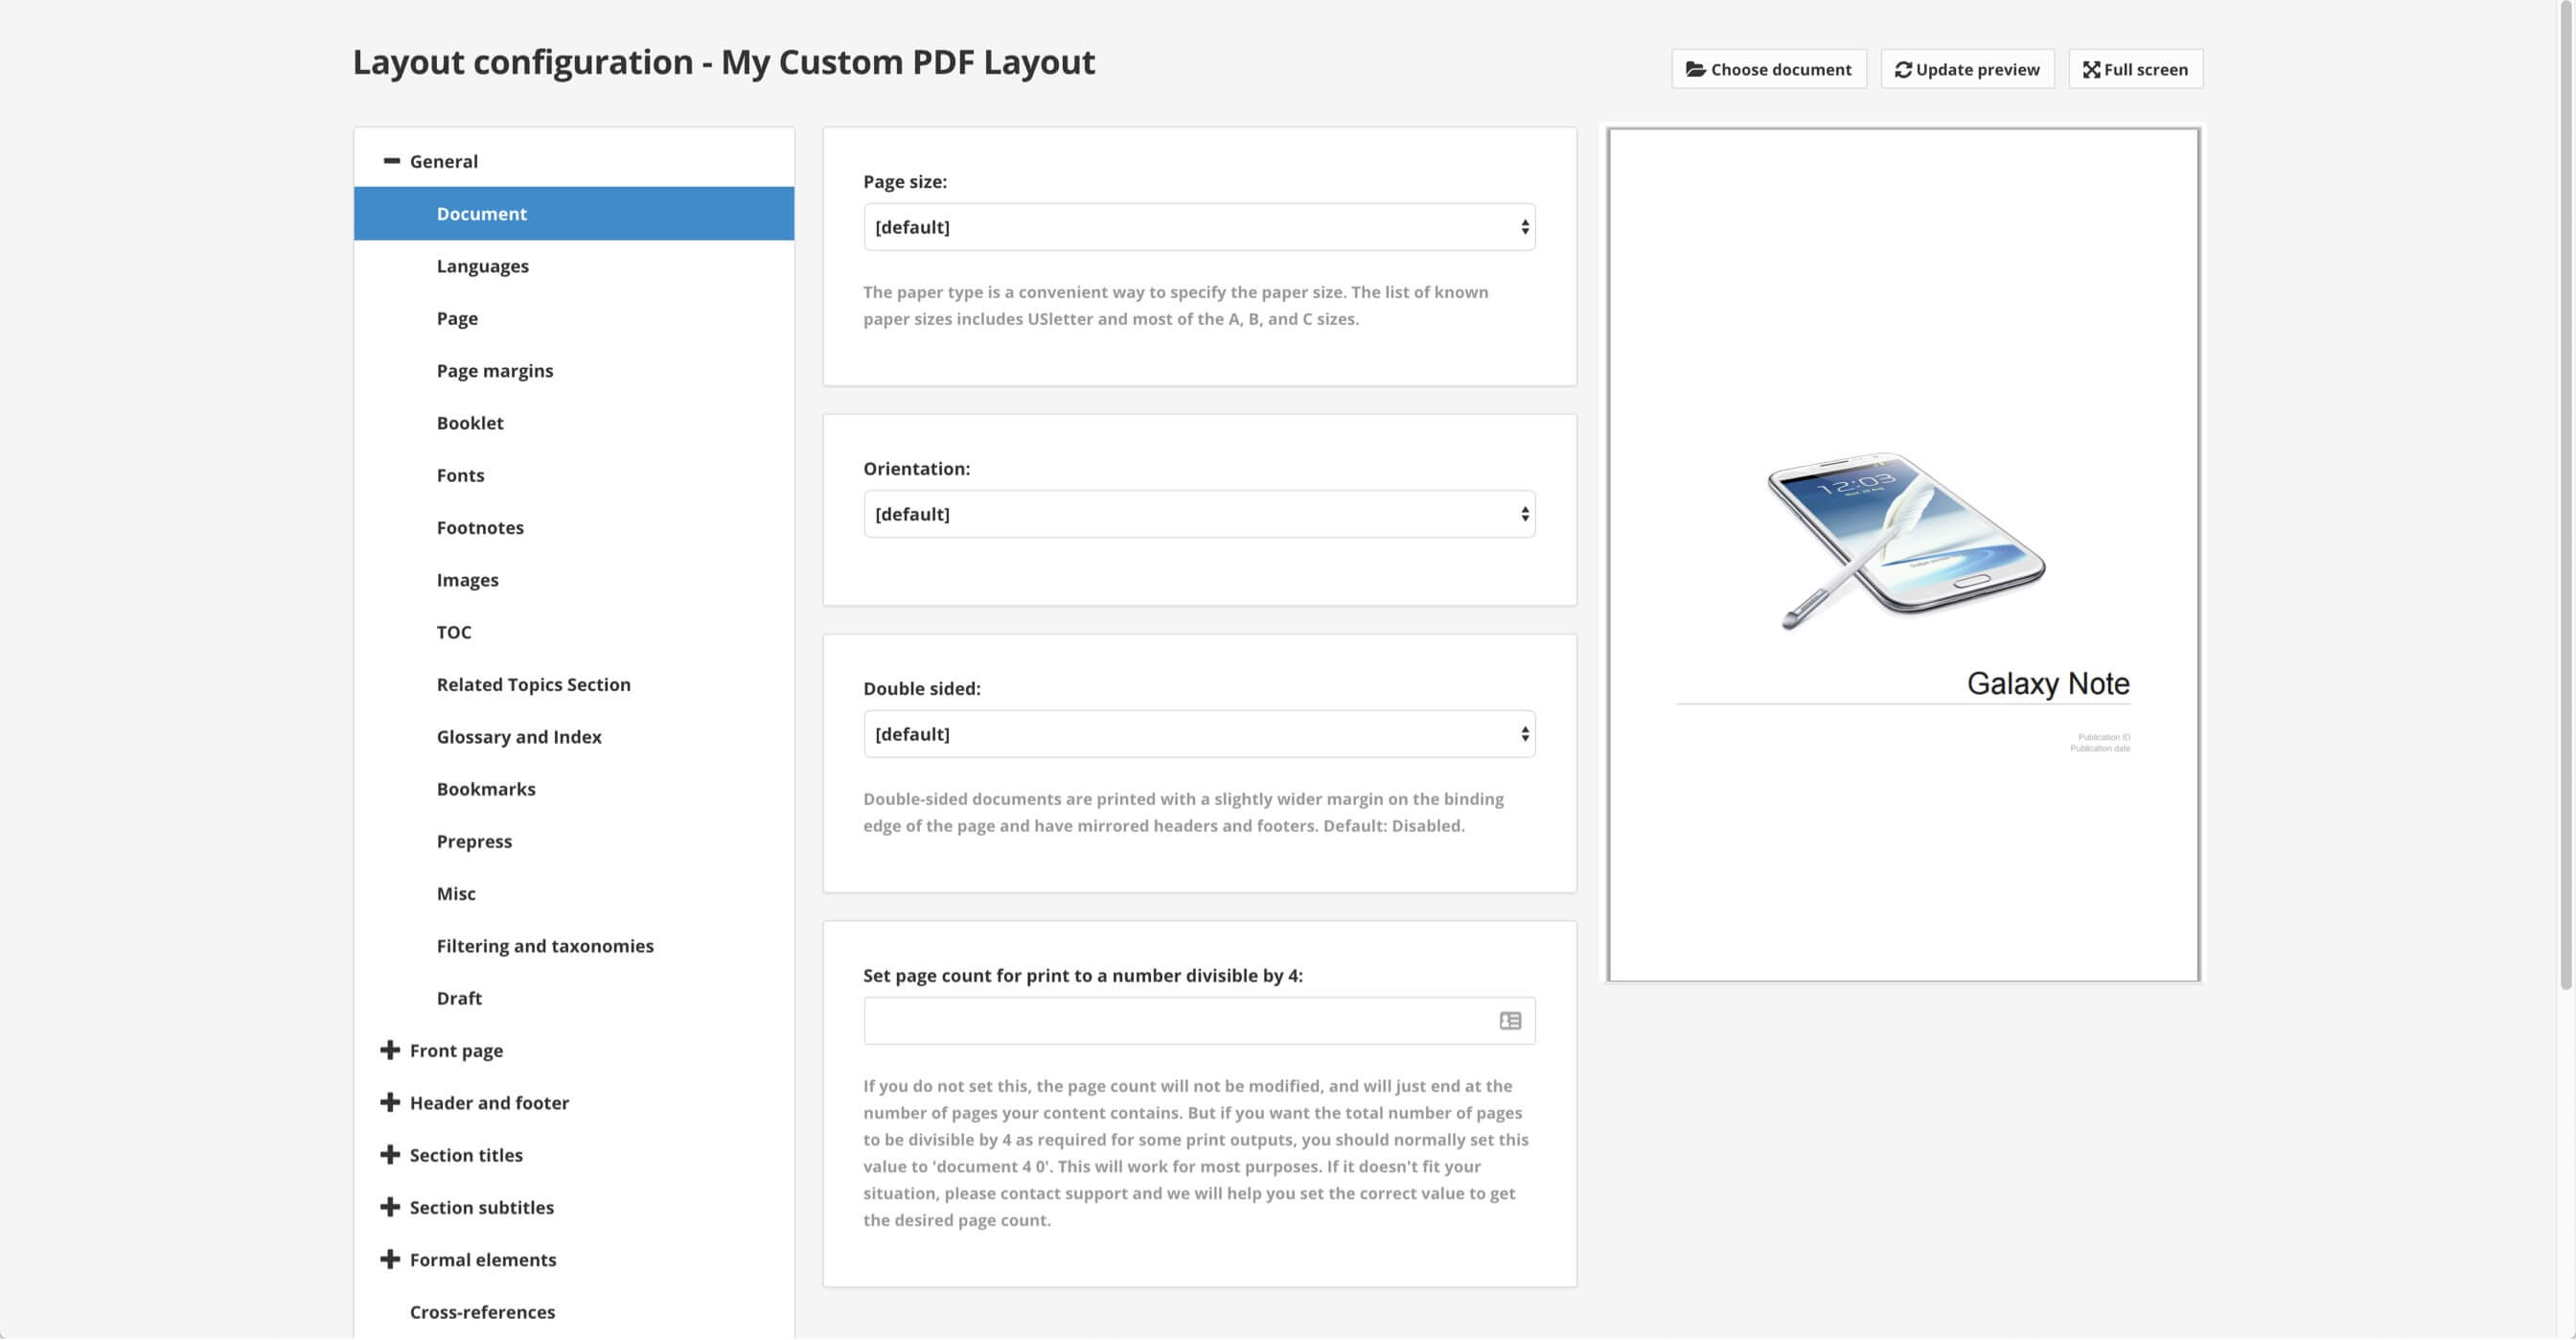Click the Section titles expand plus icon
The image size is (2576, 1340).
point(388,1154)
